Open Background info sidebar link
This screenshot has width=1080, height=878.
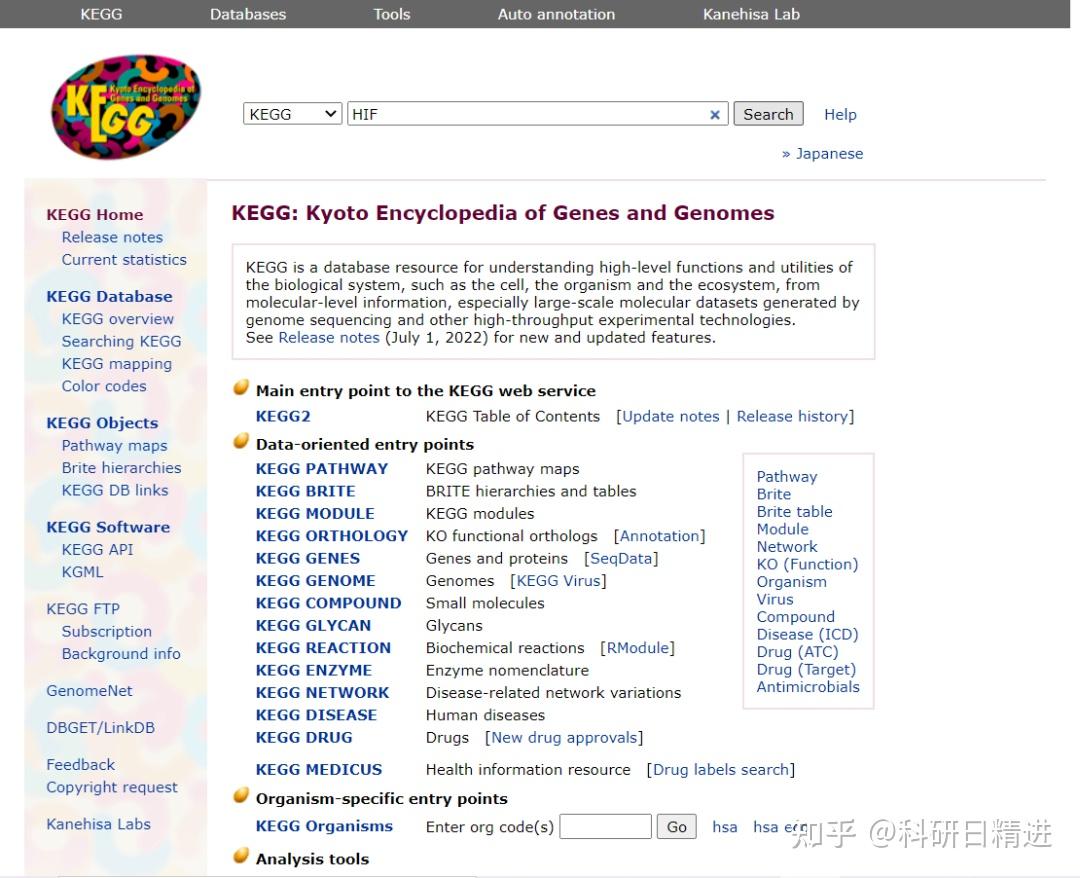(x=121, y=654)
